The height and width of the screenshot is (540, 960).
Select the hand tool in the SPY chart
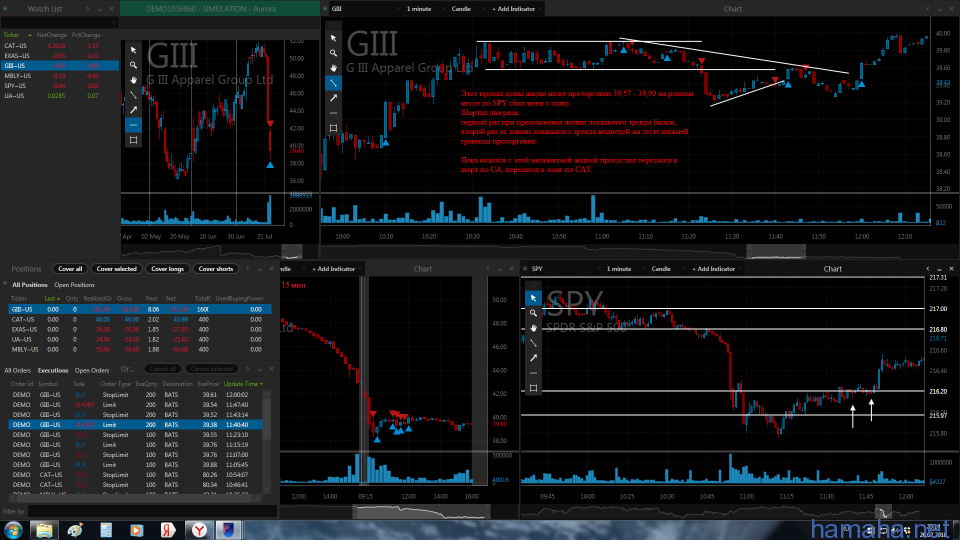pos(533,328)
